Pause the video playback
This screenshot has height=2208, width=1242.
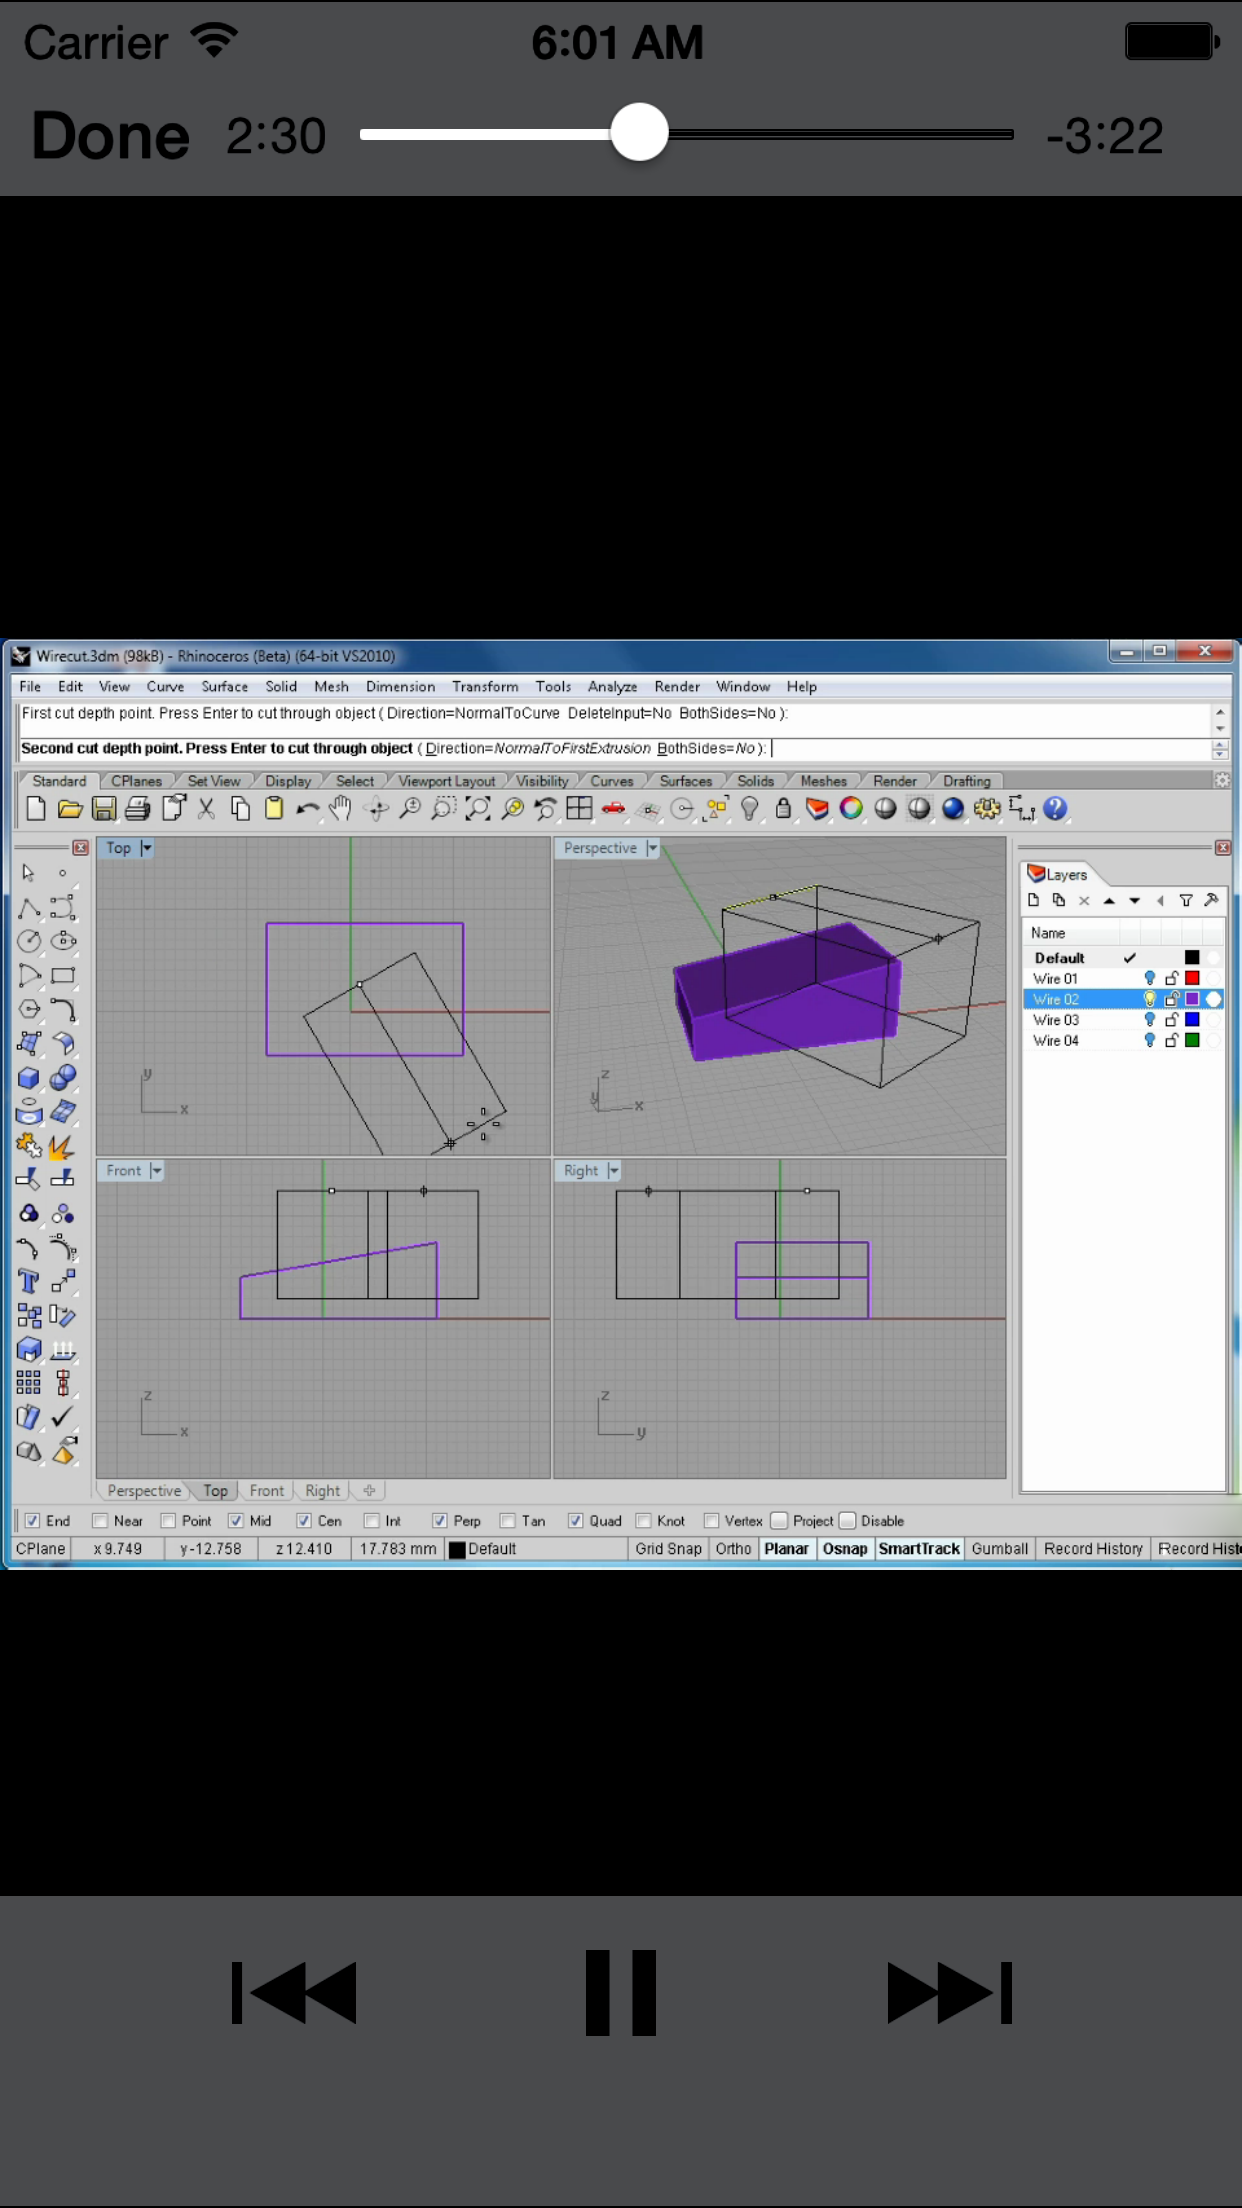(x=620, y=1992)
